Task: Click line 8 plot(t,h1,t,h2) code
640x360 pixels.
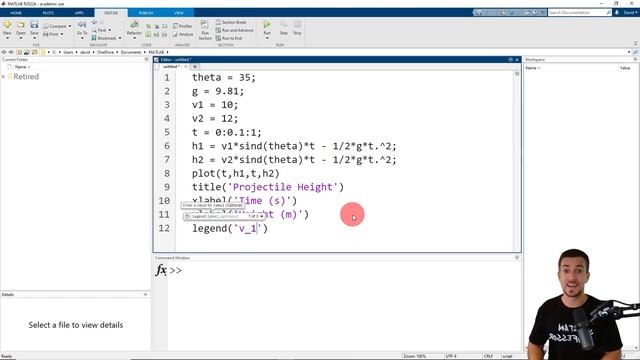Action: pyautogui.click(x=236, y=173)
